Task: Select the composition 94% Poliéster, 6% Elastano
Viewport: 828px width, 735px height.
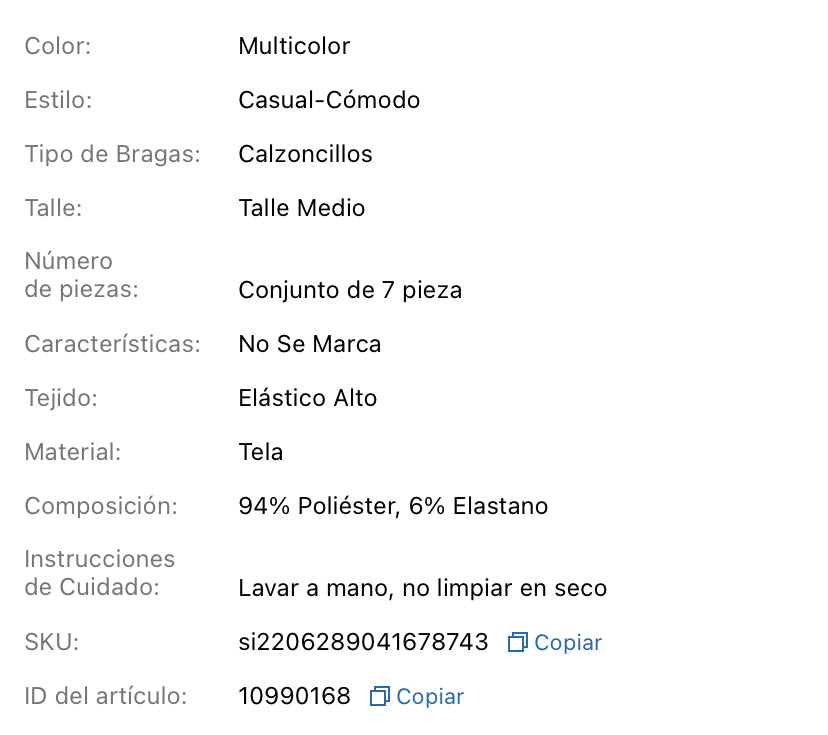Action: click(x=392, y=506)
